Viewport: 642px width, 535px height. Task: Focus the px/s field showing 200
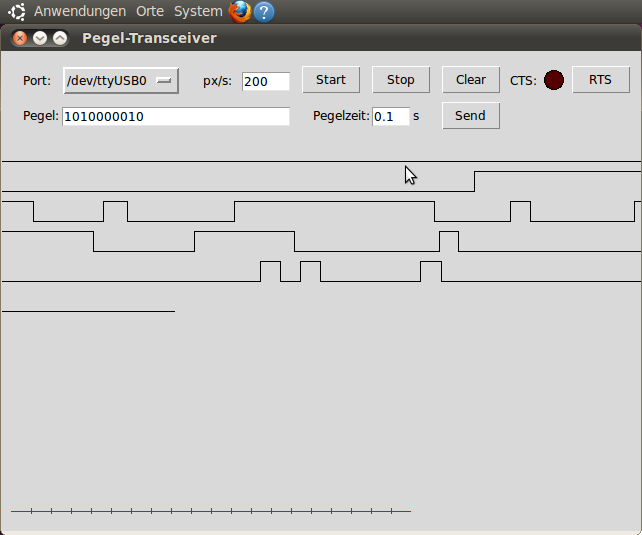265,81
